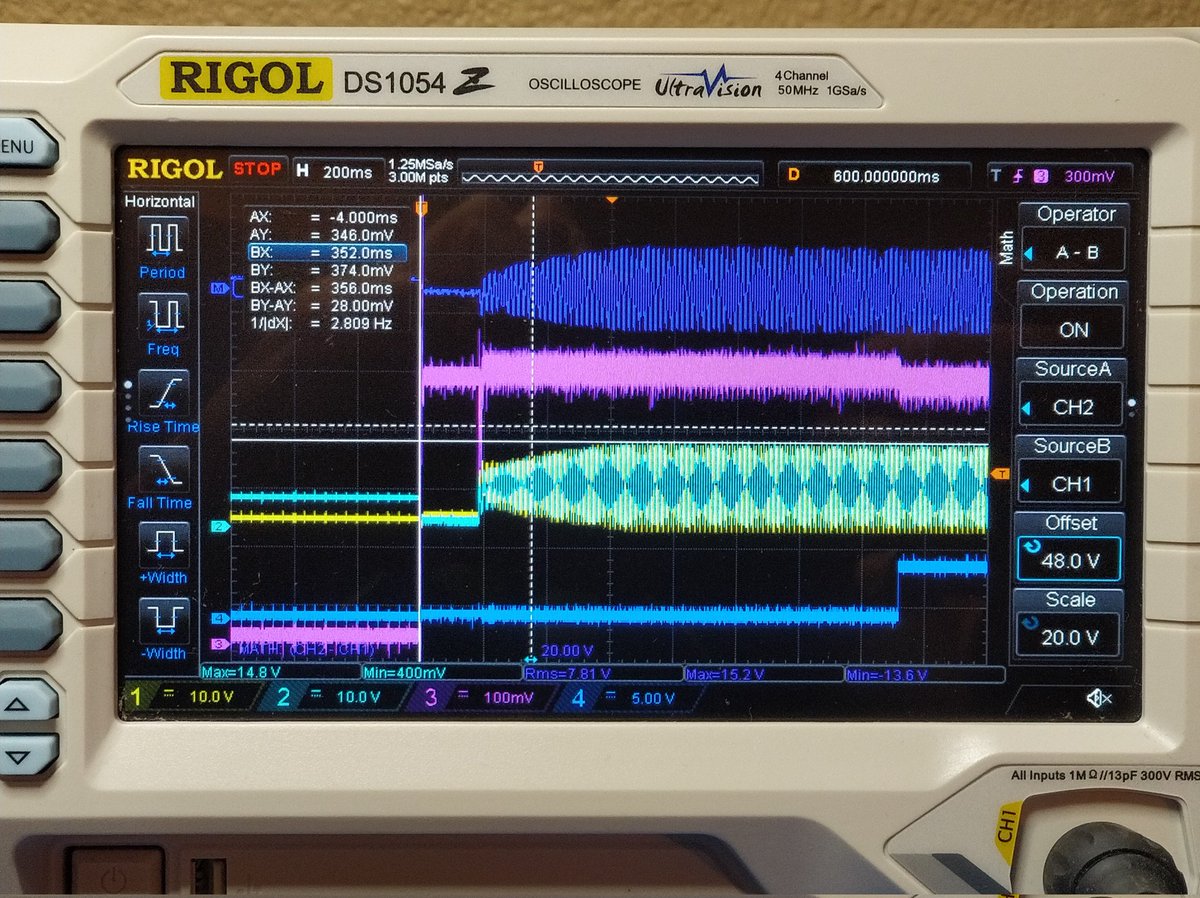
Task: Click the red STOP status indicator
Action: click(x=258, y=169)
